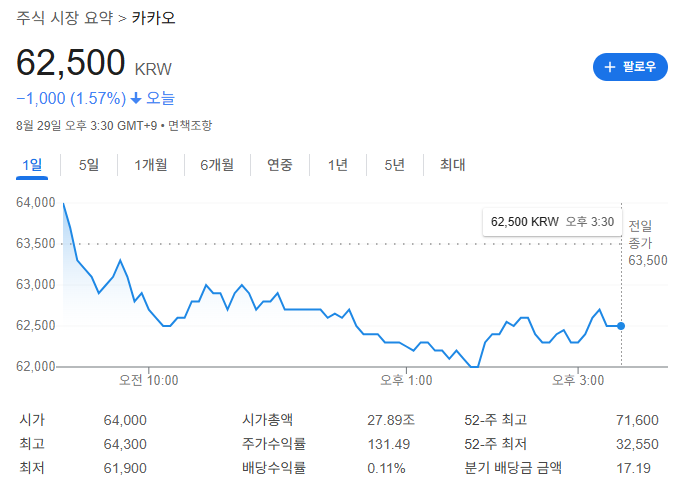Viewport: 700px width, 497px height.
Task: Open the 주식 시장 요약 breadcrumb link
Action: (x=65, y=18)
